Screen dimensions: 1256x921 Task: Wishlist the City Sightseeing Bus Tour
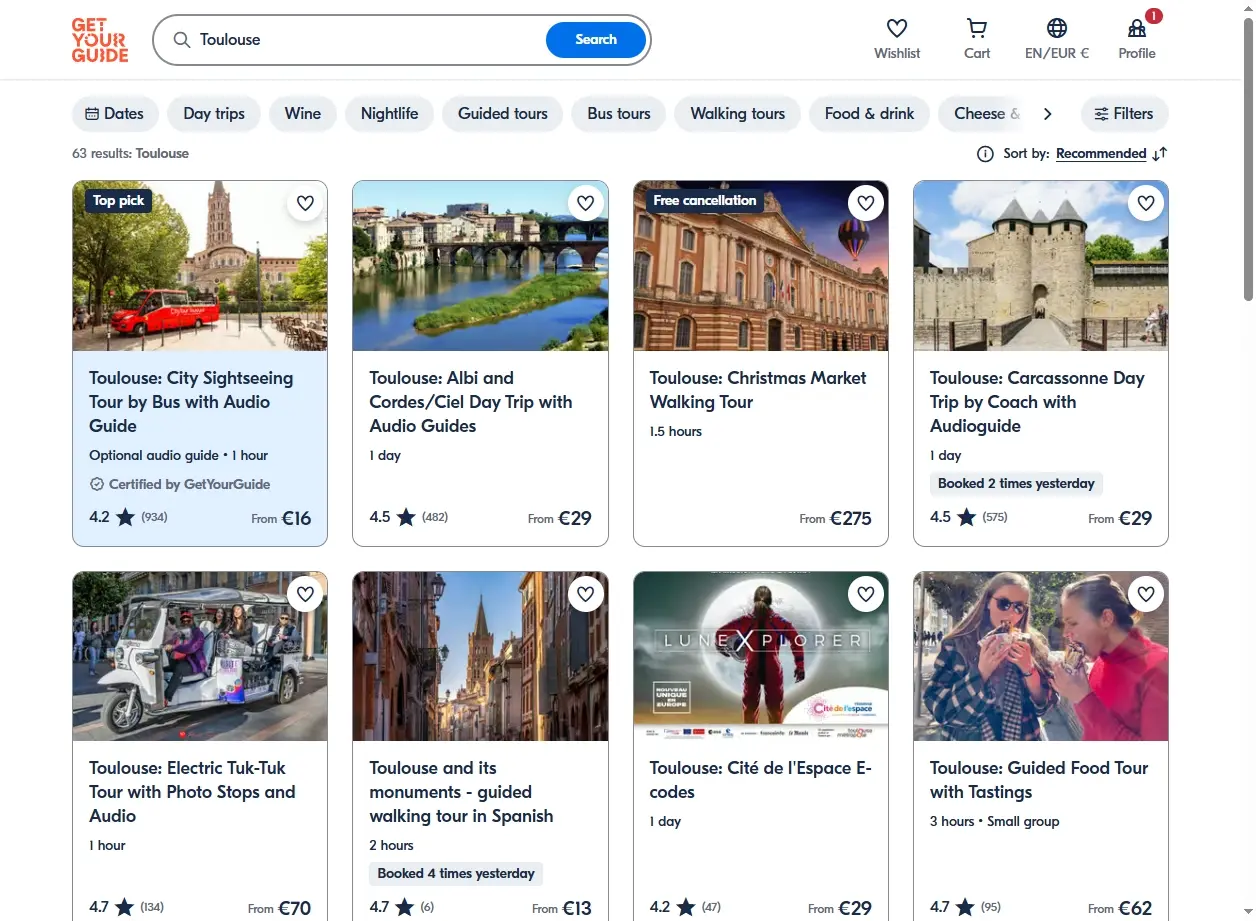pos(306,203)
